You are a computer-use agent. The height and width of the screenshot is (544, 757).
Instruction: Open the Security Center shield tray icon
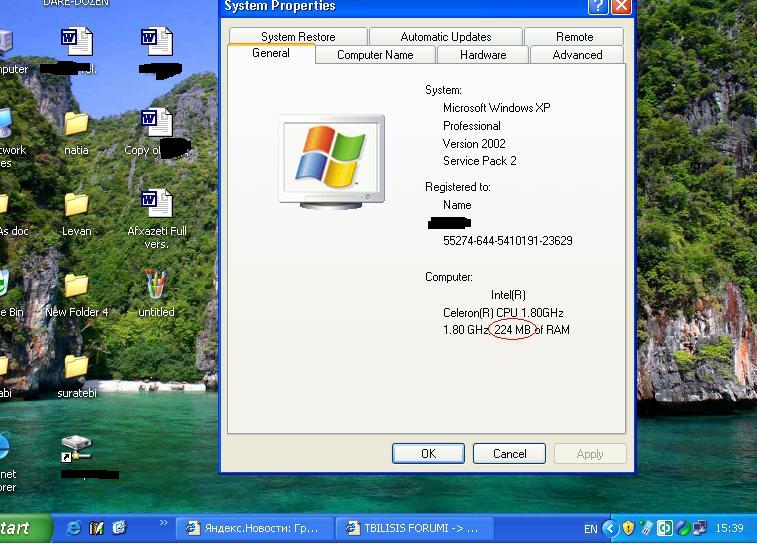pos(628,528)
